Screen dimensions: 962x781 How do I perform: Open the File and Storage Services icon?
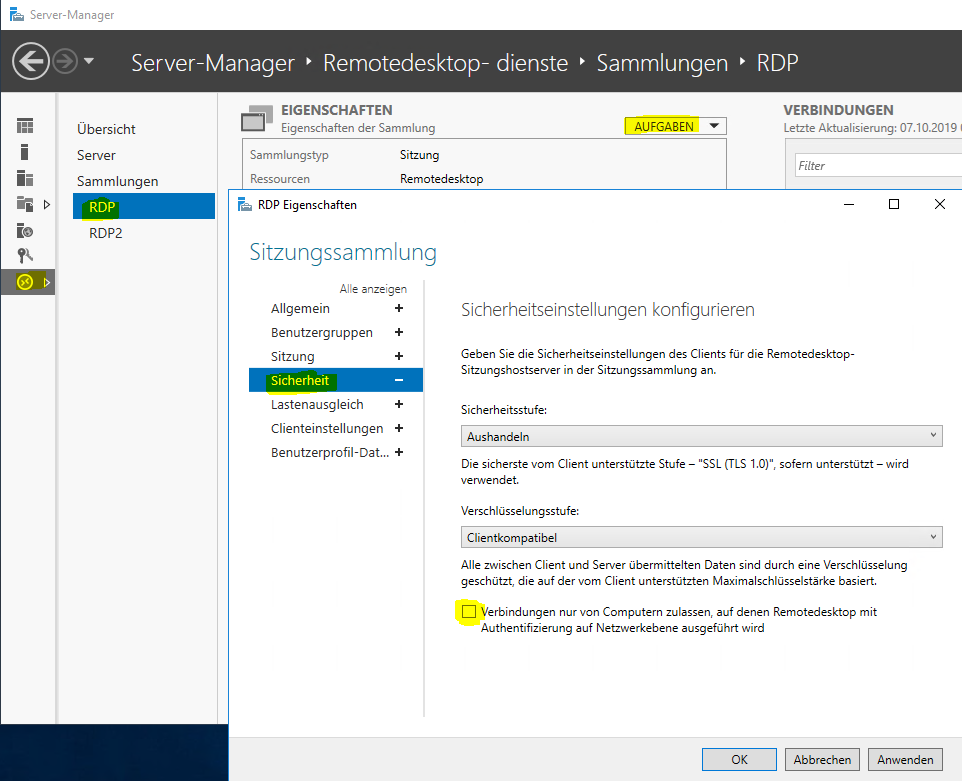click(23, 206)
